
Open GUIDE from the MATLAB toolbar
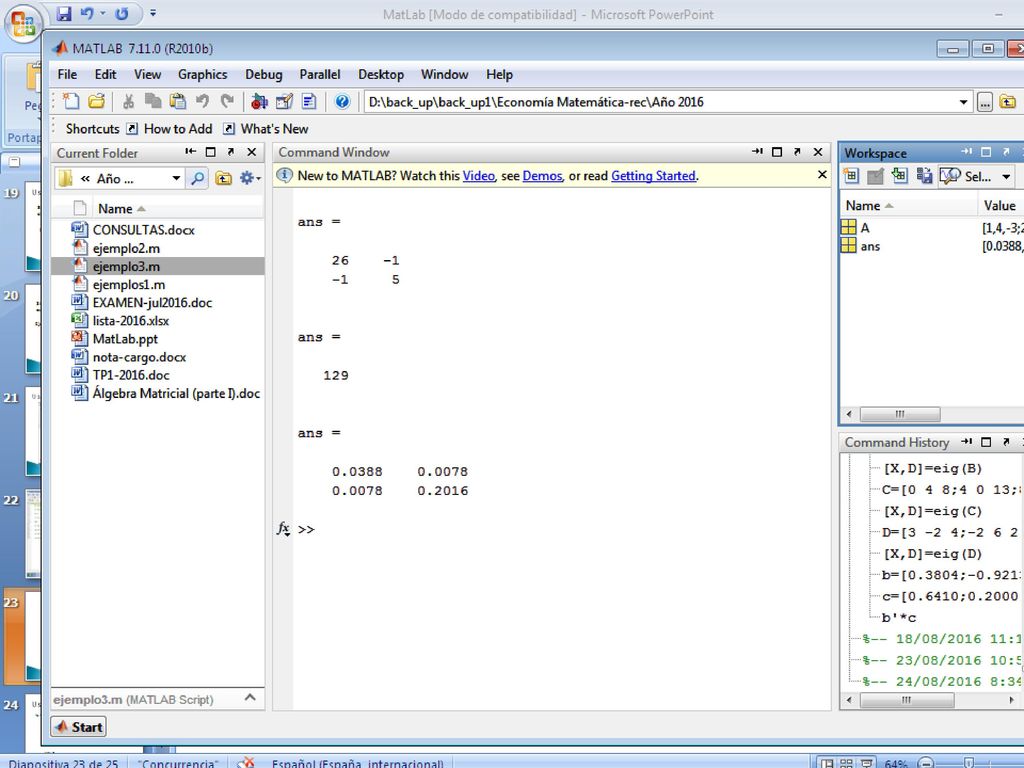click(284, 101)
